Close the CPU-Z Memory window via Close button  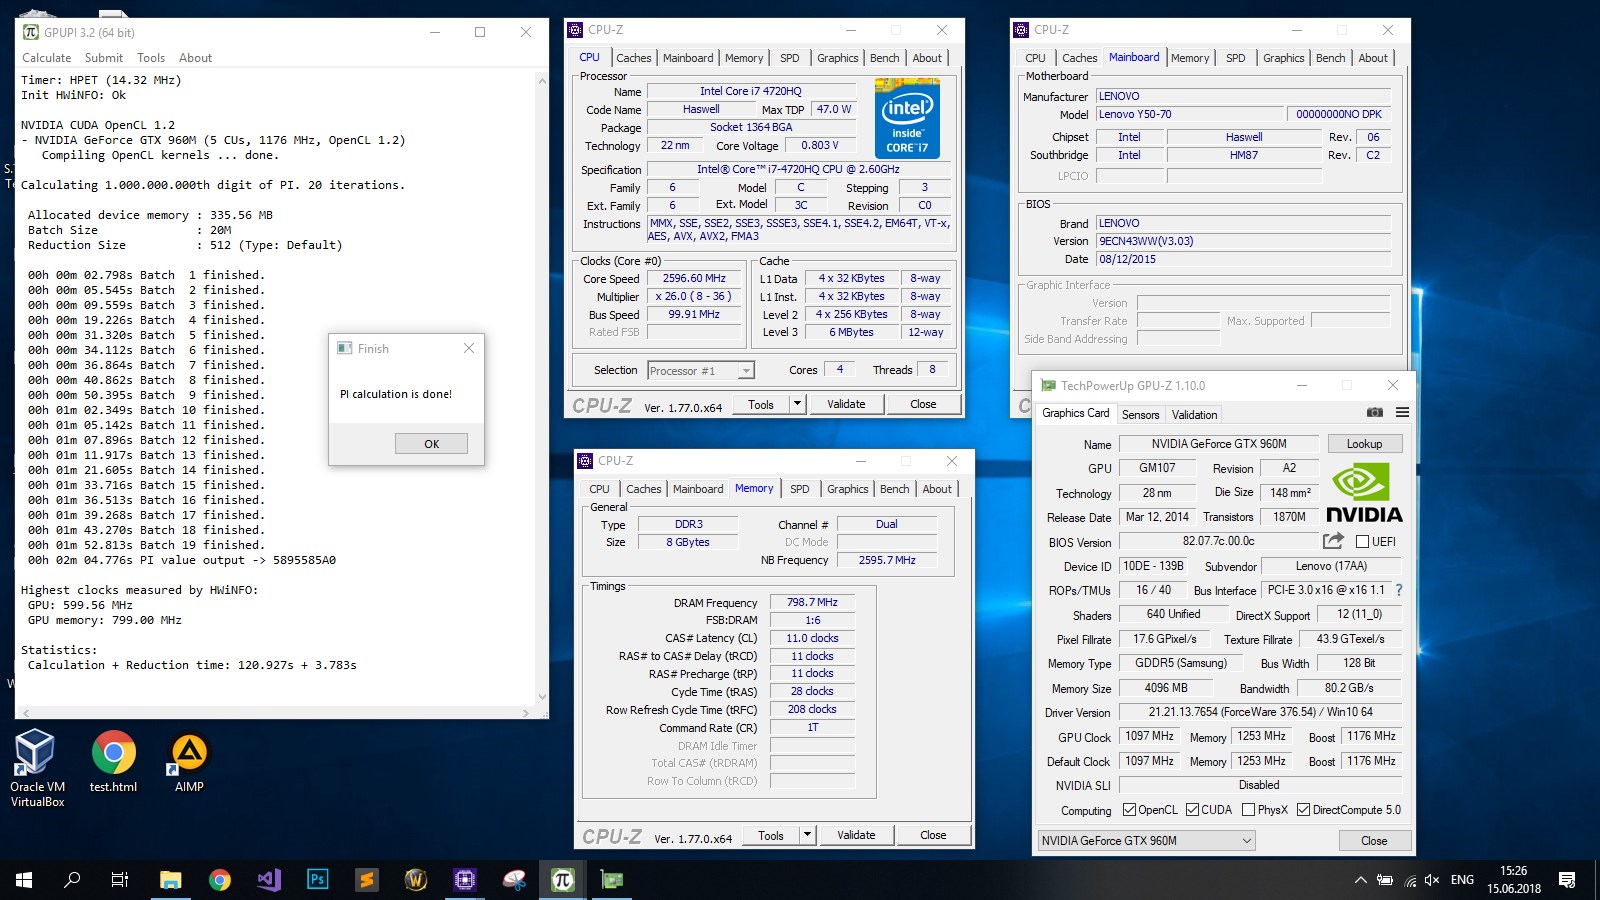pos(933,835)
